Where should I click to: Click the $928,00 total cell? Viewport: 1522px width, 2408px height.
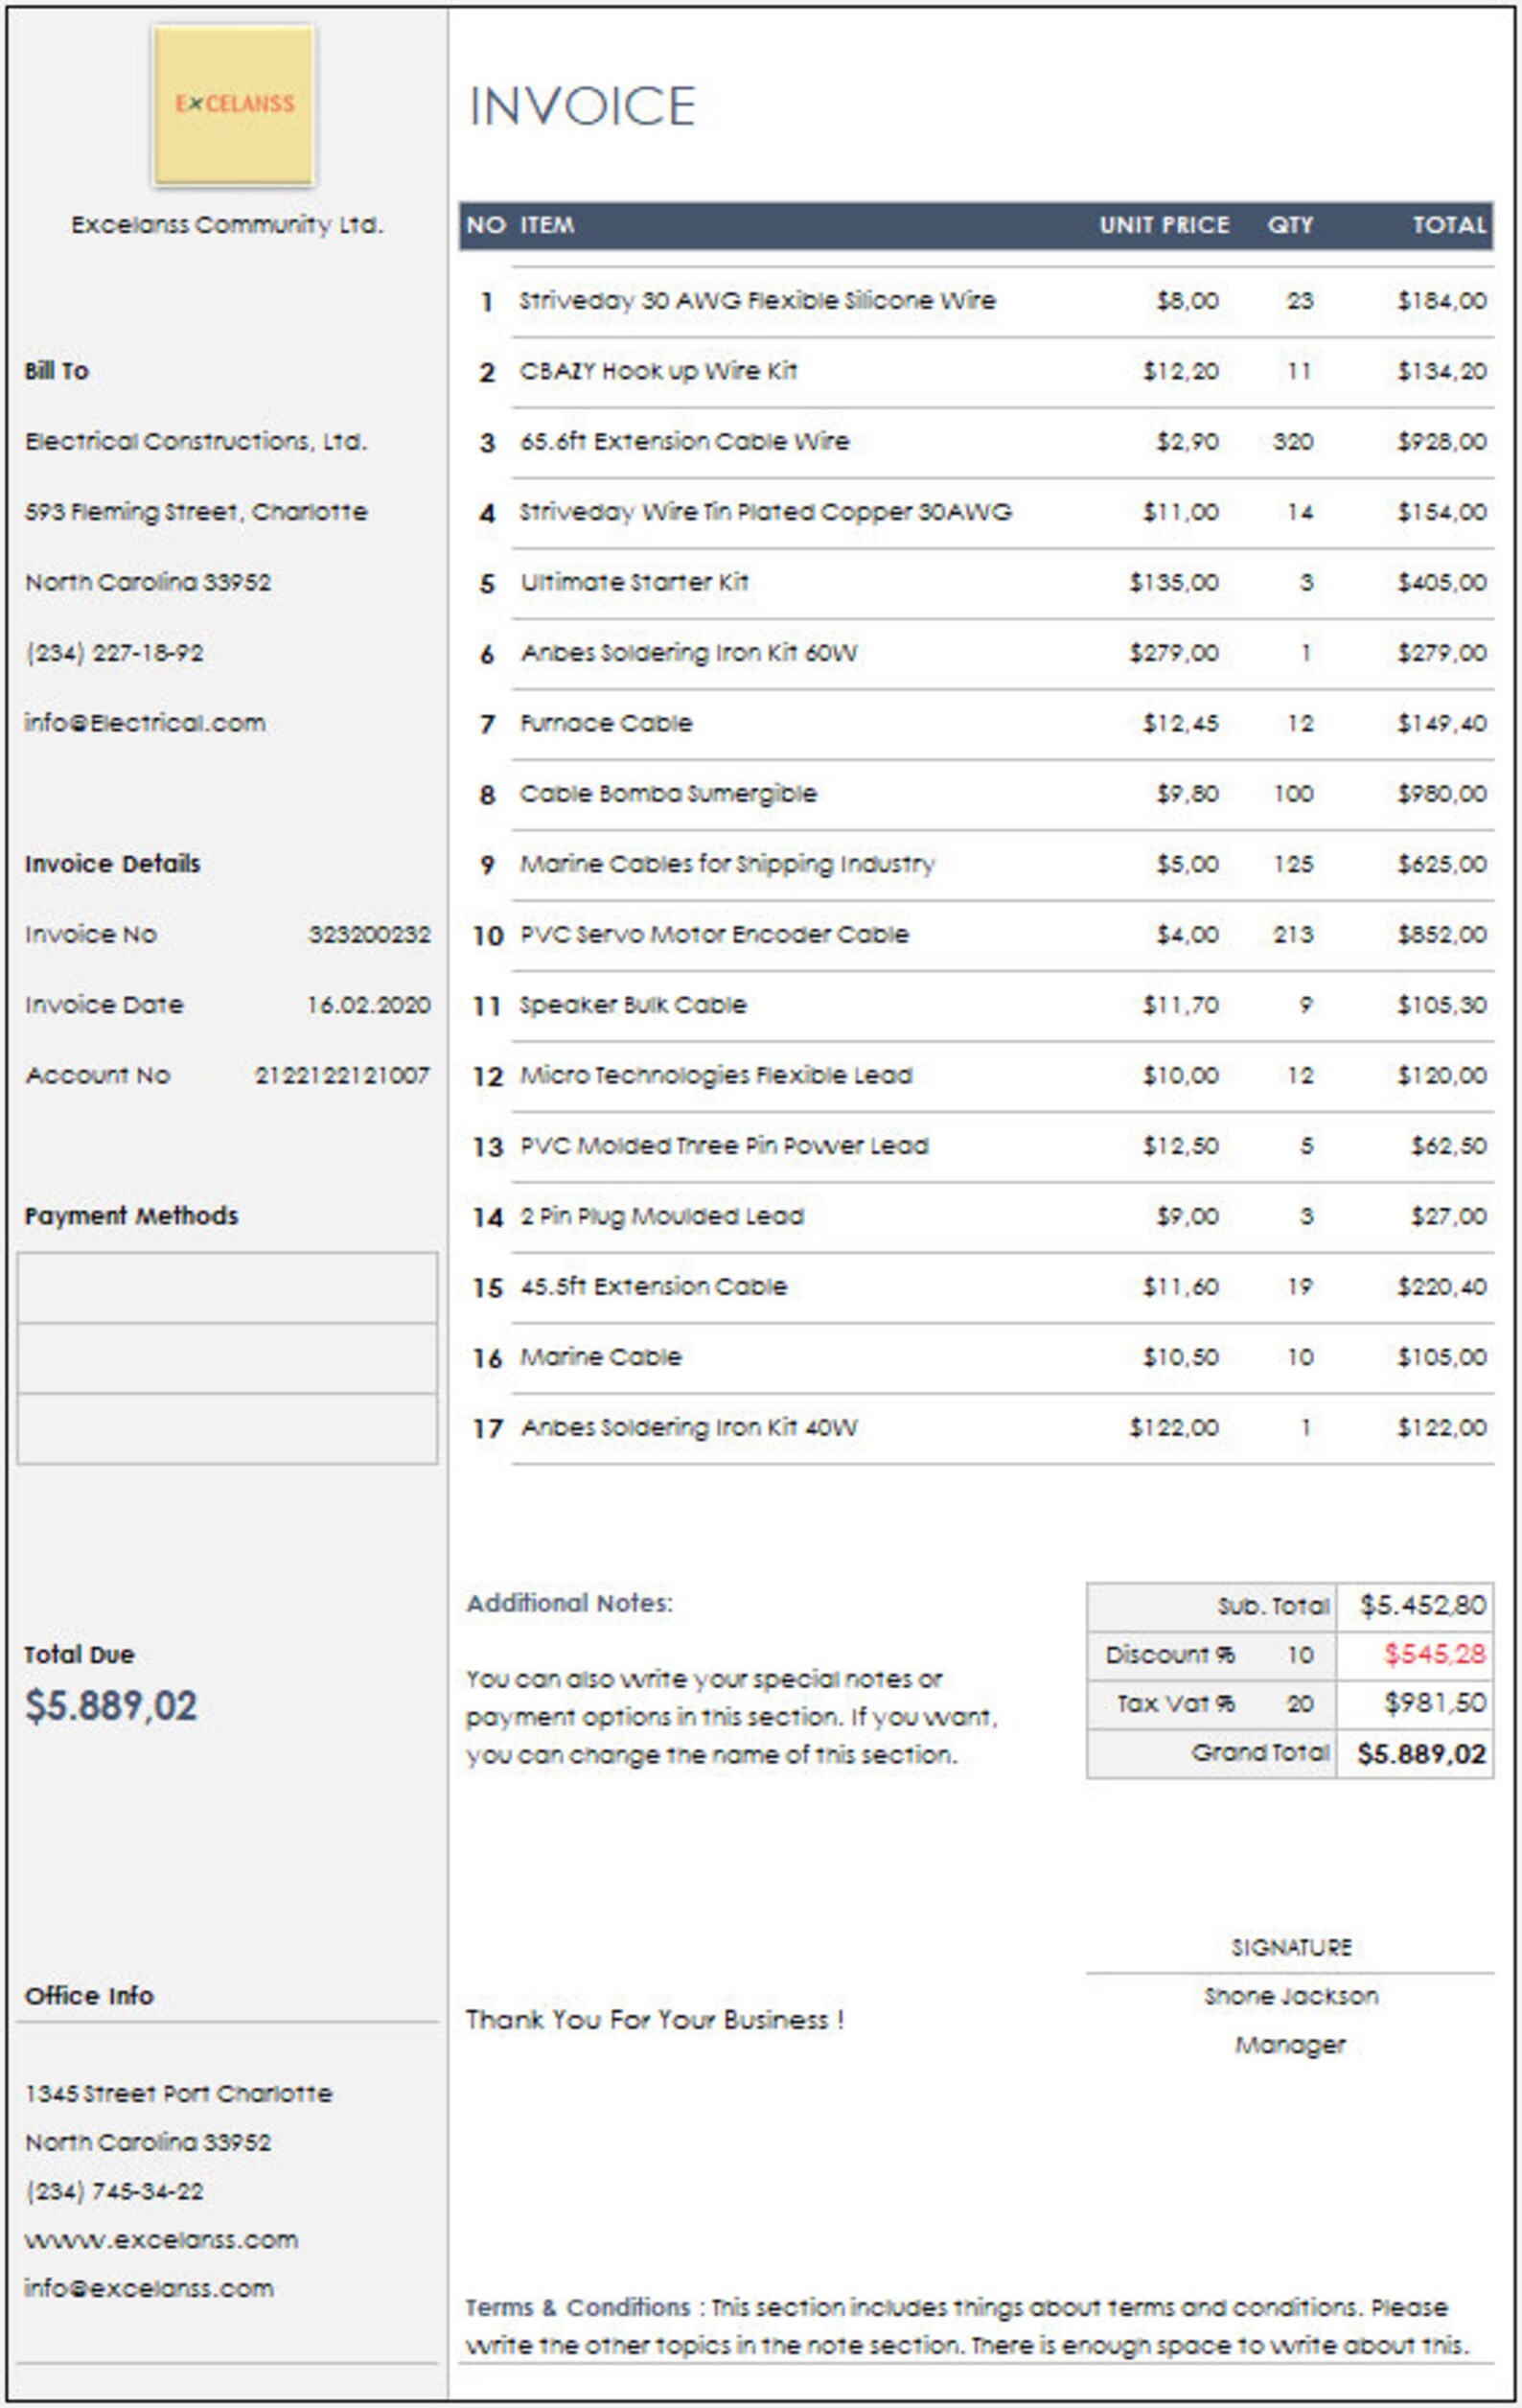[1441, 442]
